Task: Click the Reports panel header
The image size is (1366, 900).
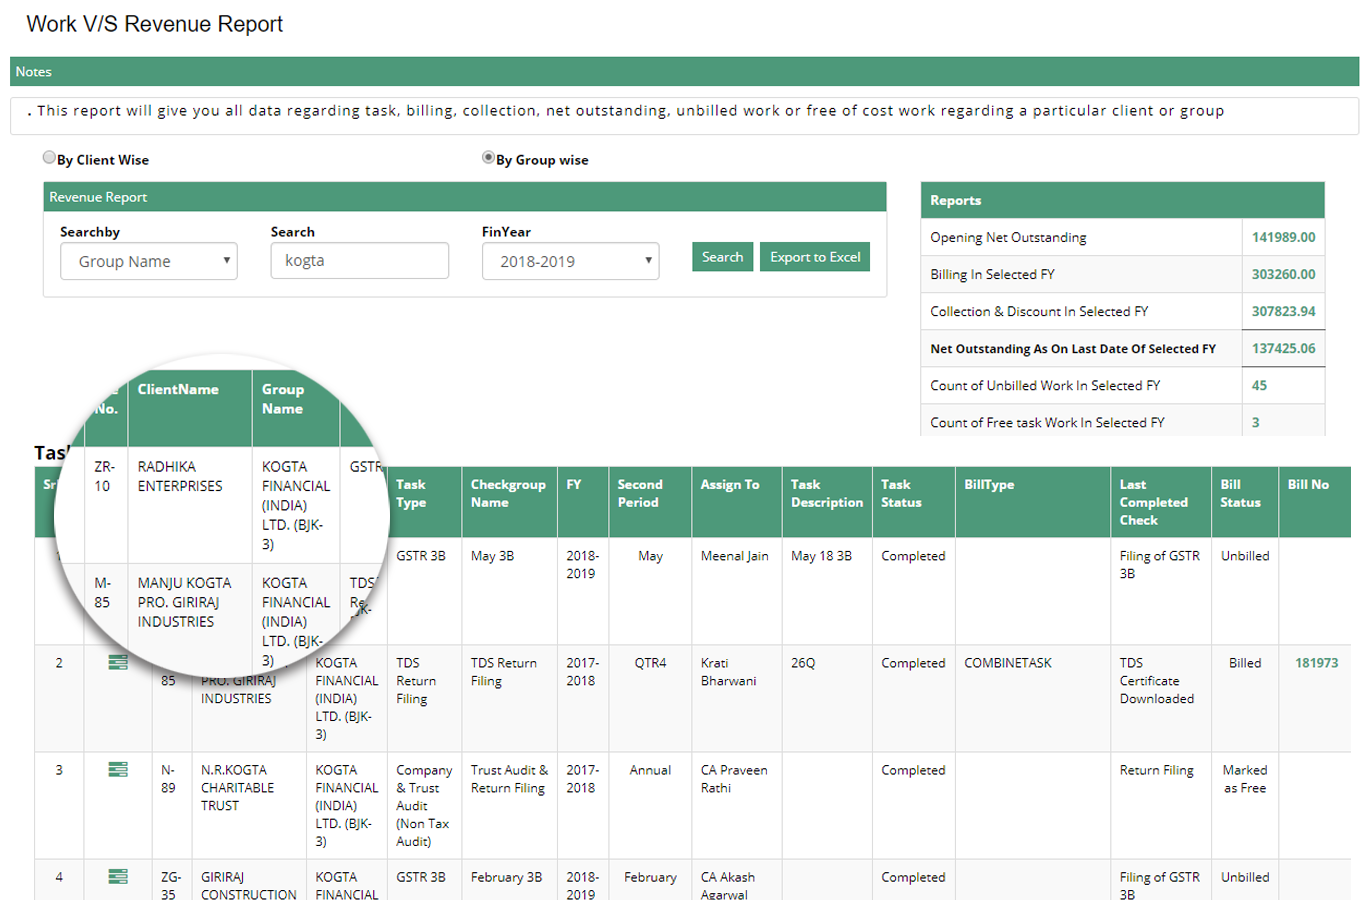Action: [x=1122, y=200]
